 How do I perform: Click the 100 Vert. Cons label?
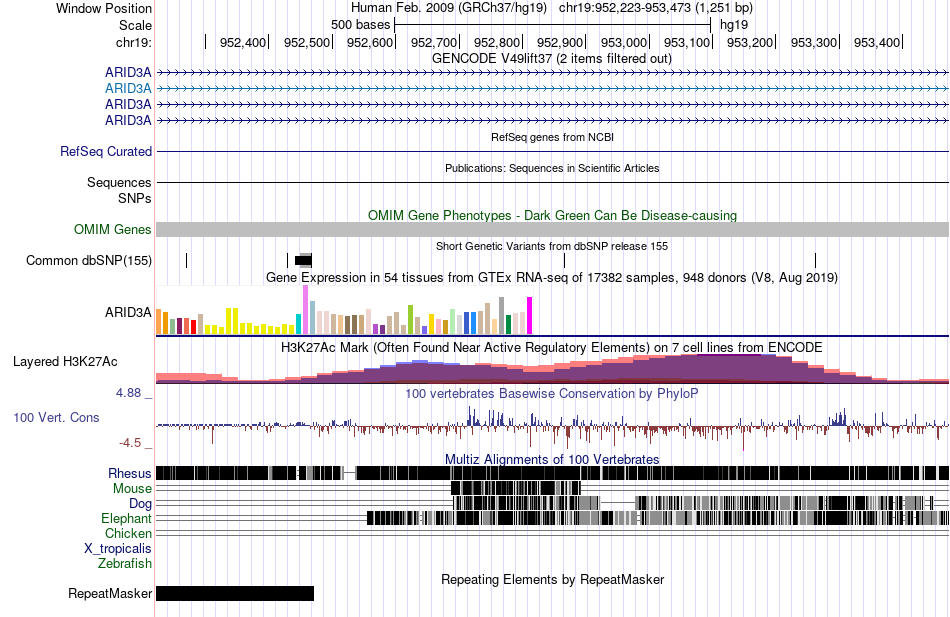[x=56, y=418]
